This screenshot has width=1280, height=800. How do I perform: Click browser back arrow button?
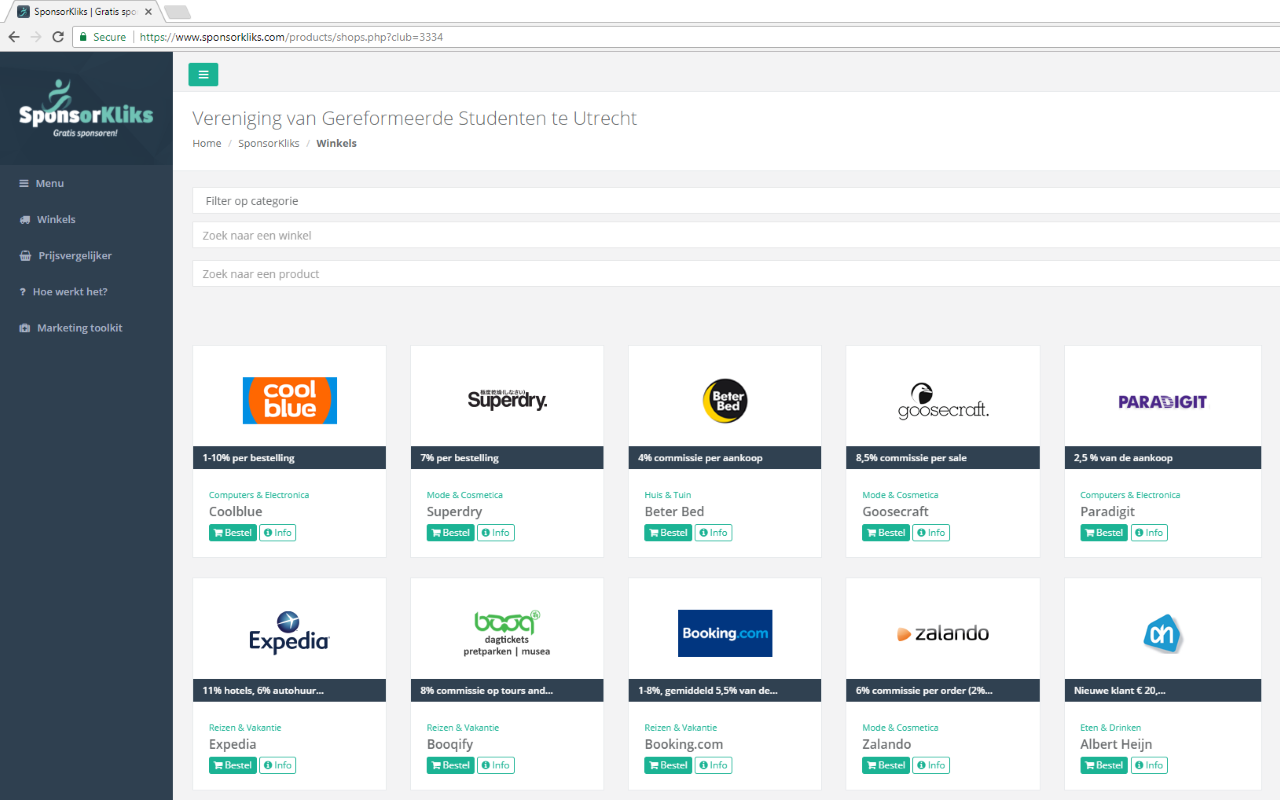tap(14, 37)
